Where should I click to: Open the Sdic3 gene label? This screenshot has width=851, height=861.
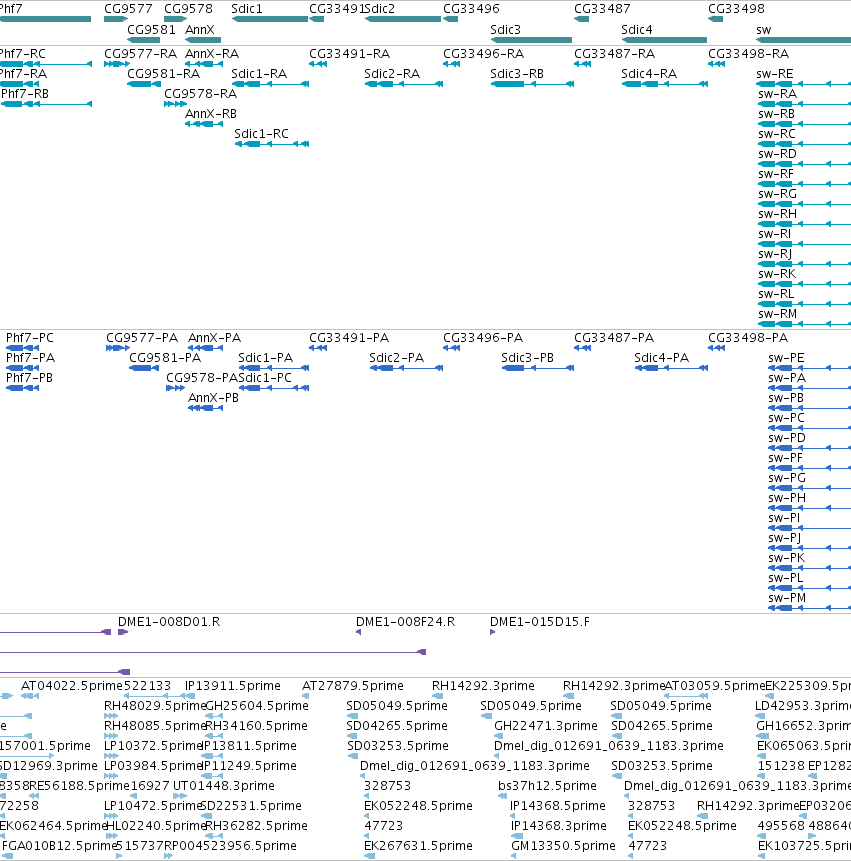tap(505, 30)
